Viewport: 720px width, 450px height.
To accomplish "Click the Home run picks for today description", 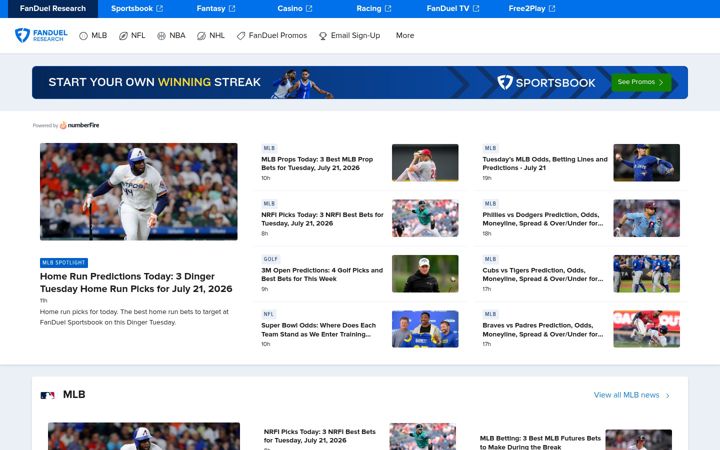I will click(134, 317).
